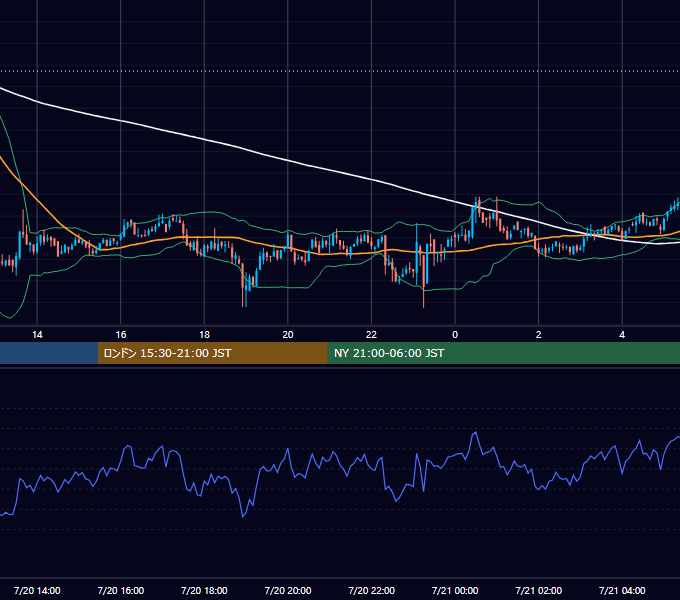Screen dimensions: 680x600
Task: Click the 4 hour label on price chart axis
Action: [x=622, y=335]
